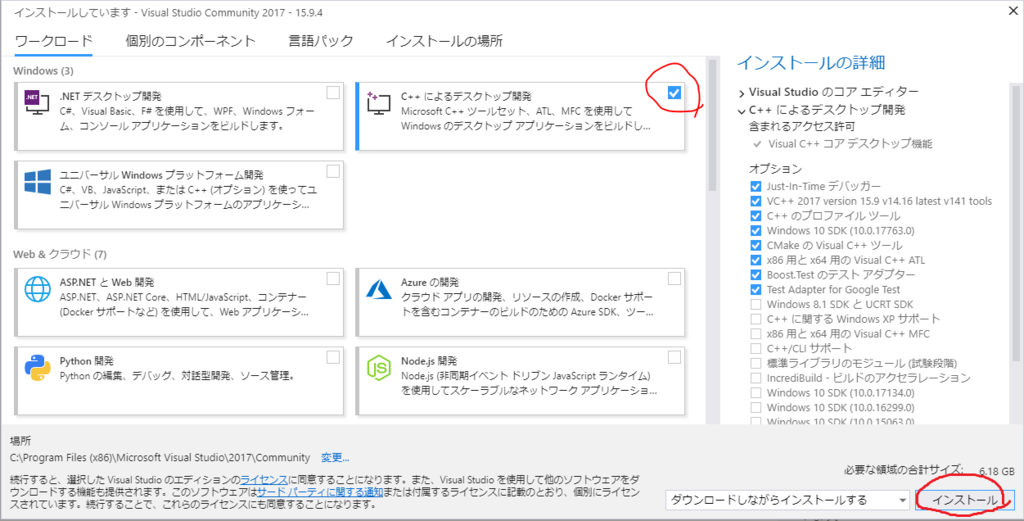Viewport: 1024px width, 521px height.
Task: Click the 変更... link next to install path
Action: 335,457
